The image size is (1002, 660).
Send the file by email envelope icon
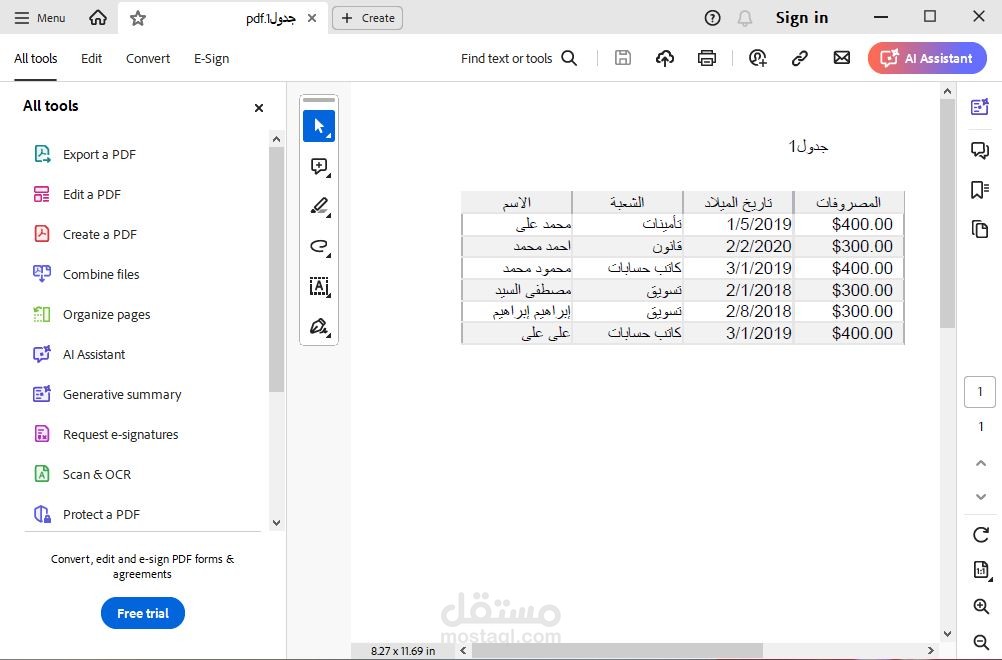pyautogui.click(x=842, y=58)
